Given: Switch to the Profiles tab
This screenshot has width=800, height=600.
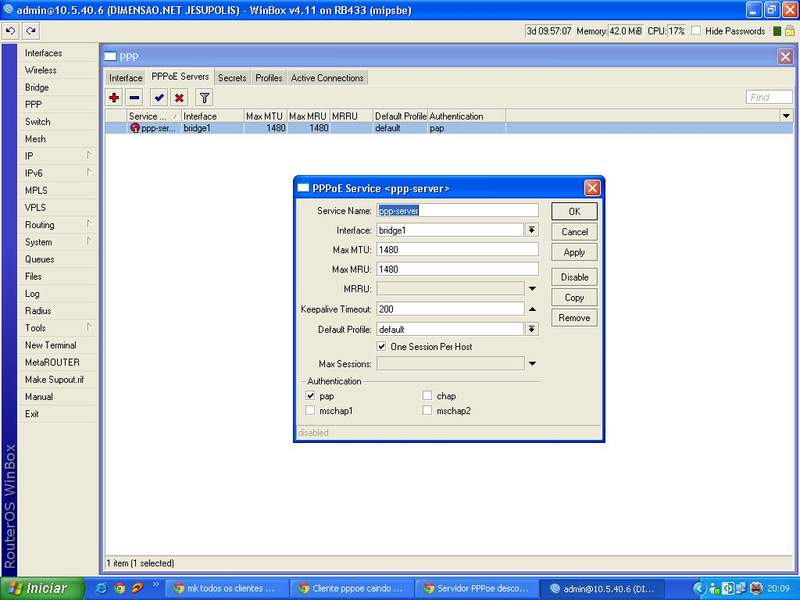Looking at the screenshot, I should click(269, 78).
